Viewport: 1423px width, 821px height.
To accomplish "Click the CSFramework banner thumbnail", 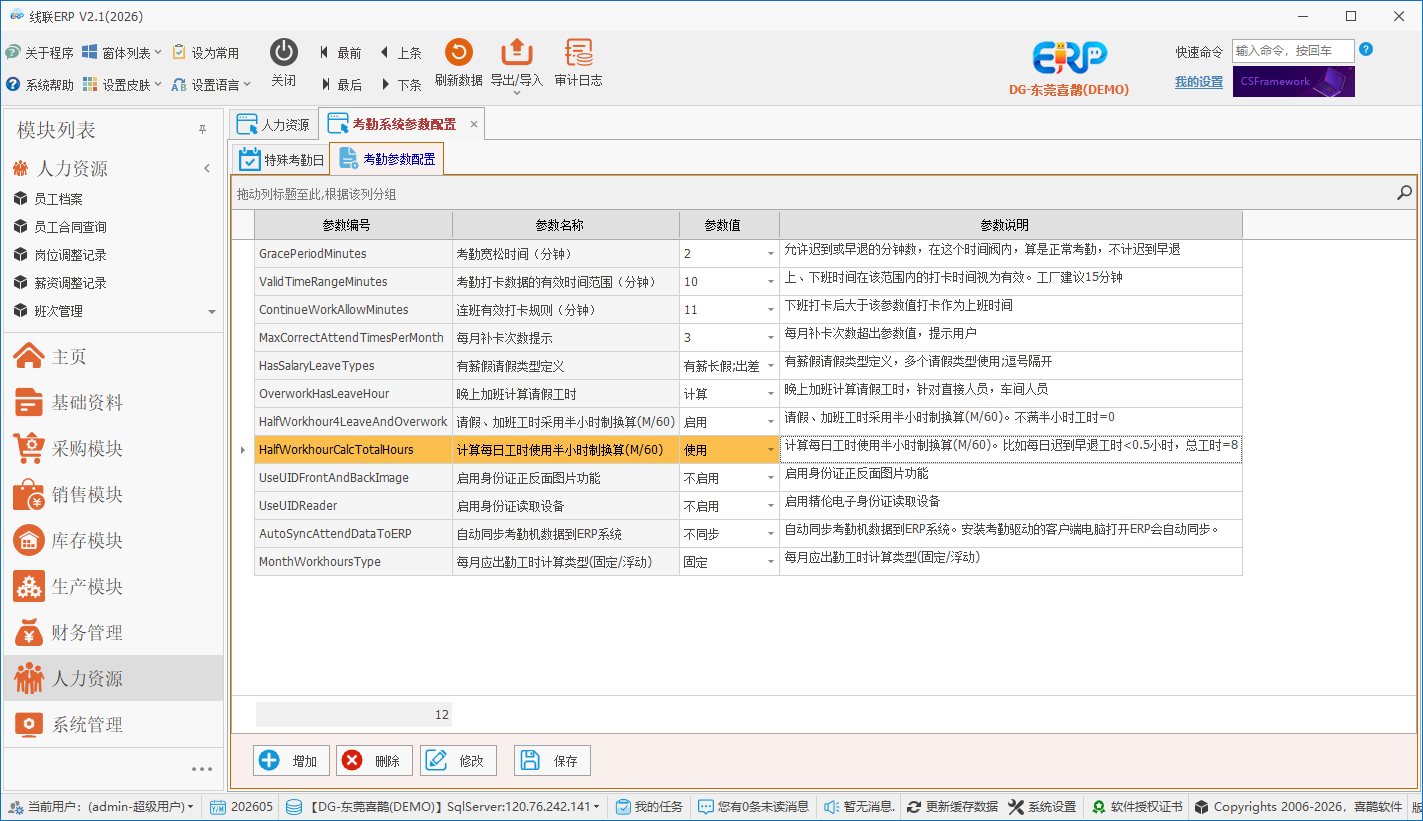I will click(x=1294, y=82).
